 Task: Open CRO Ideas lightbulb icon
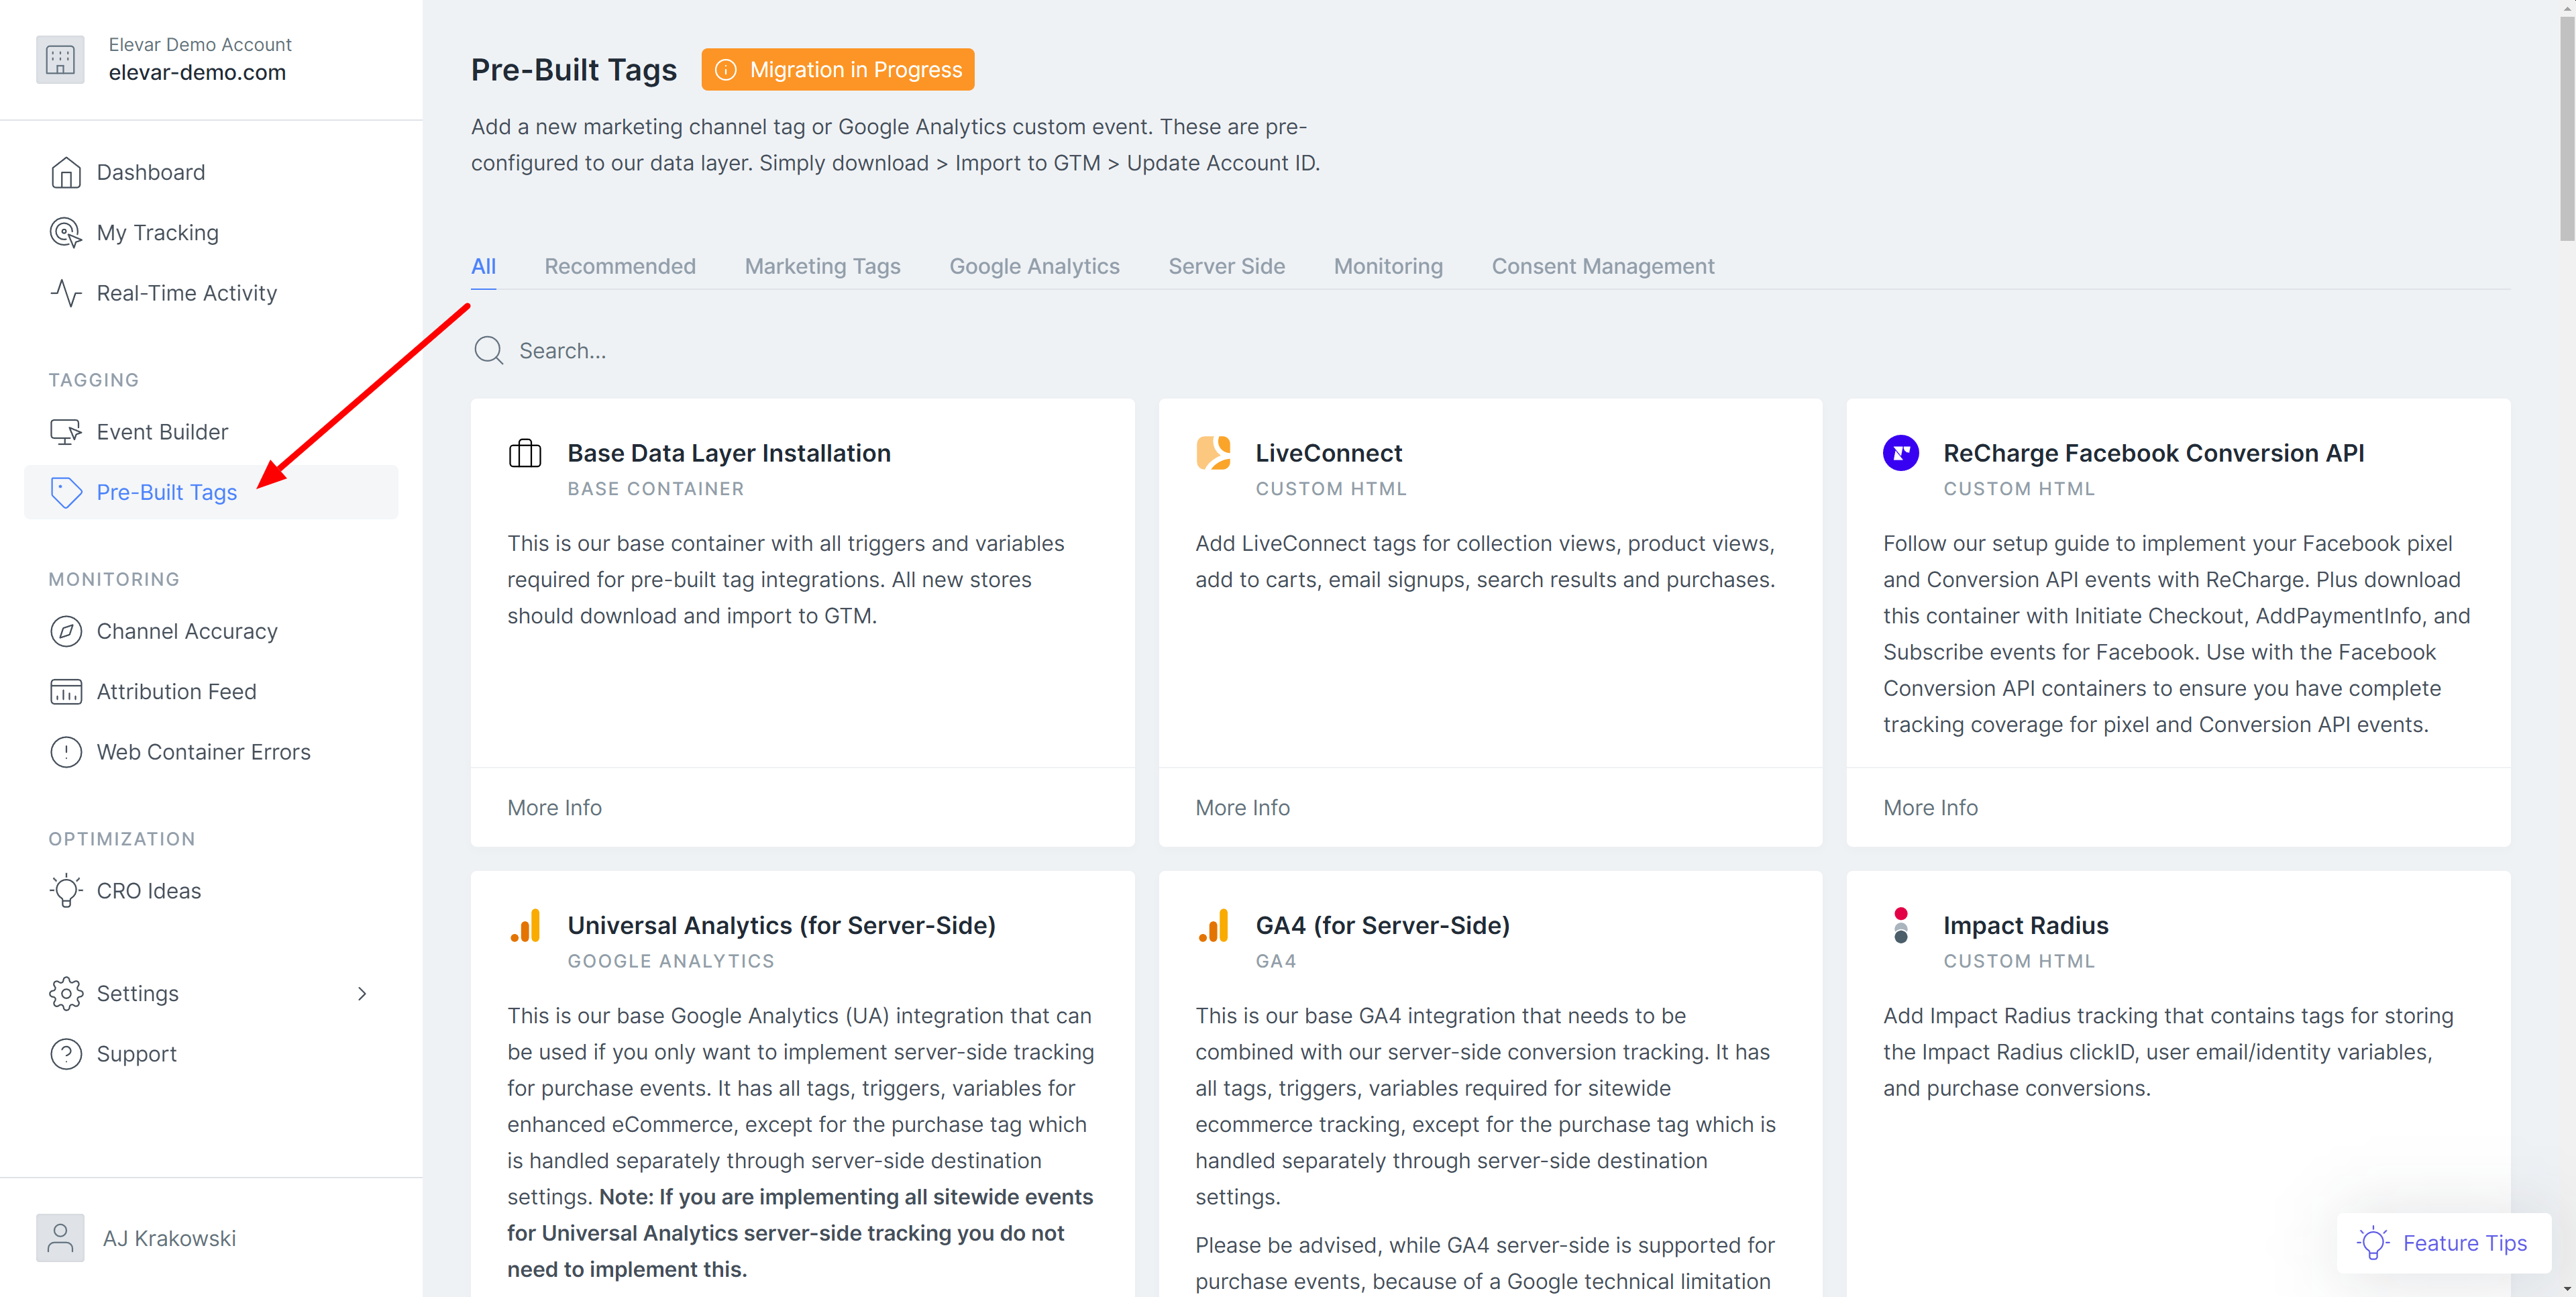pos(66,890)
